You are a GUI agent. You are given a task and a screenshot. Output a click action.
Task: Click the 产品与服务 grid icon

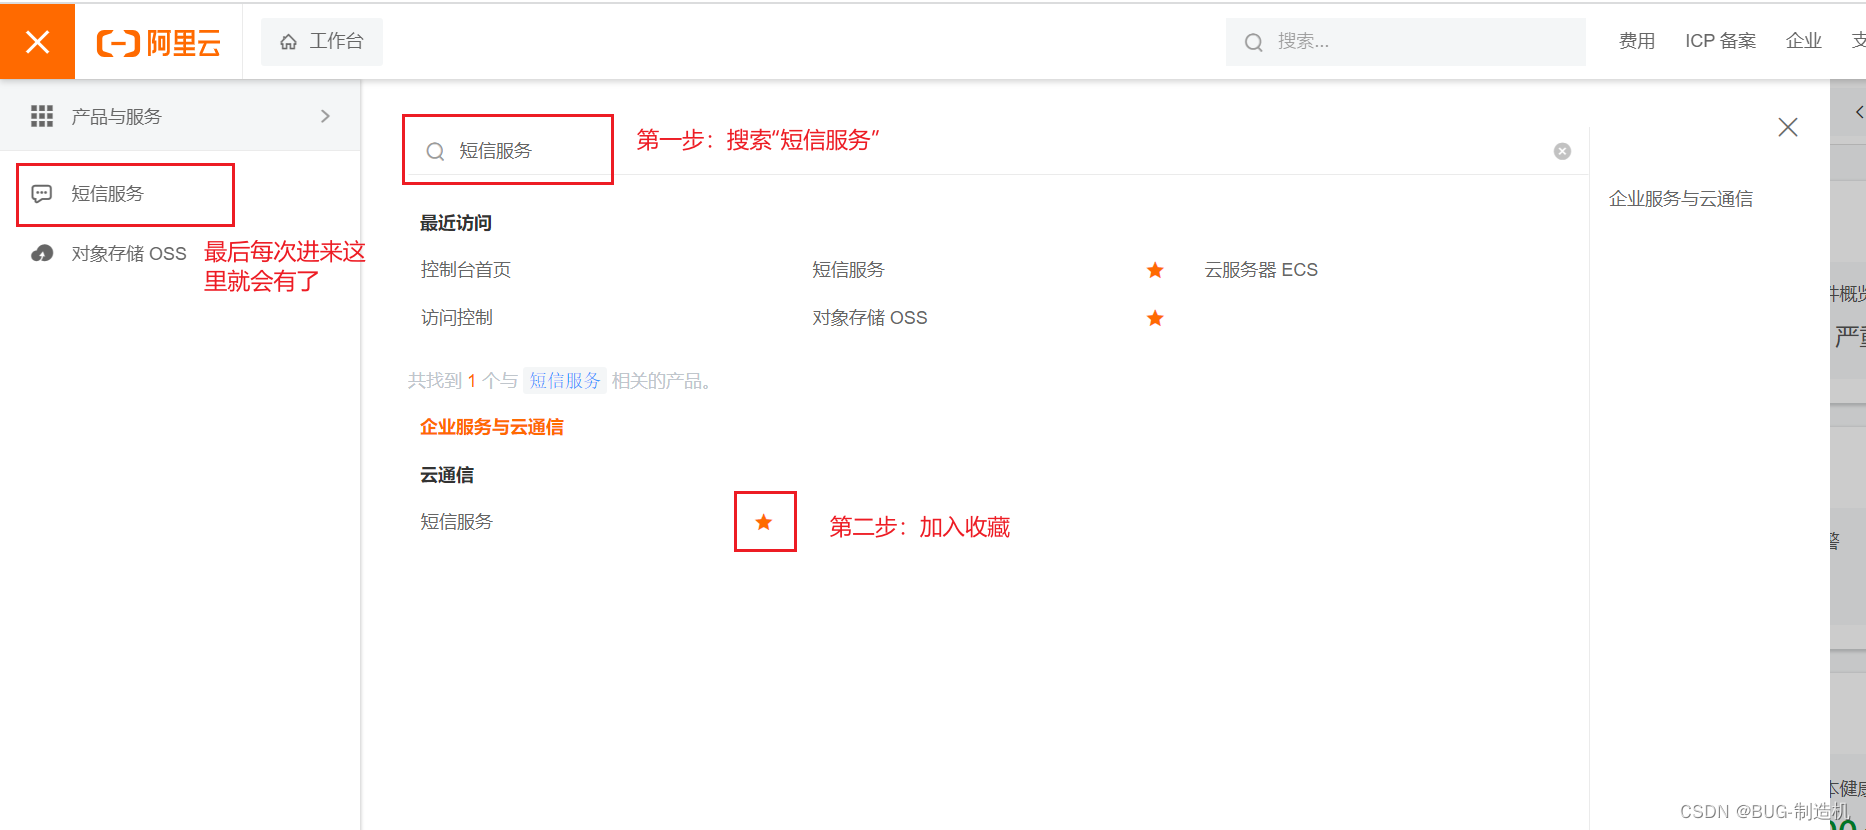pos(42,116)
